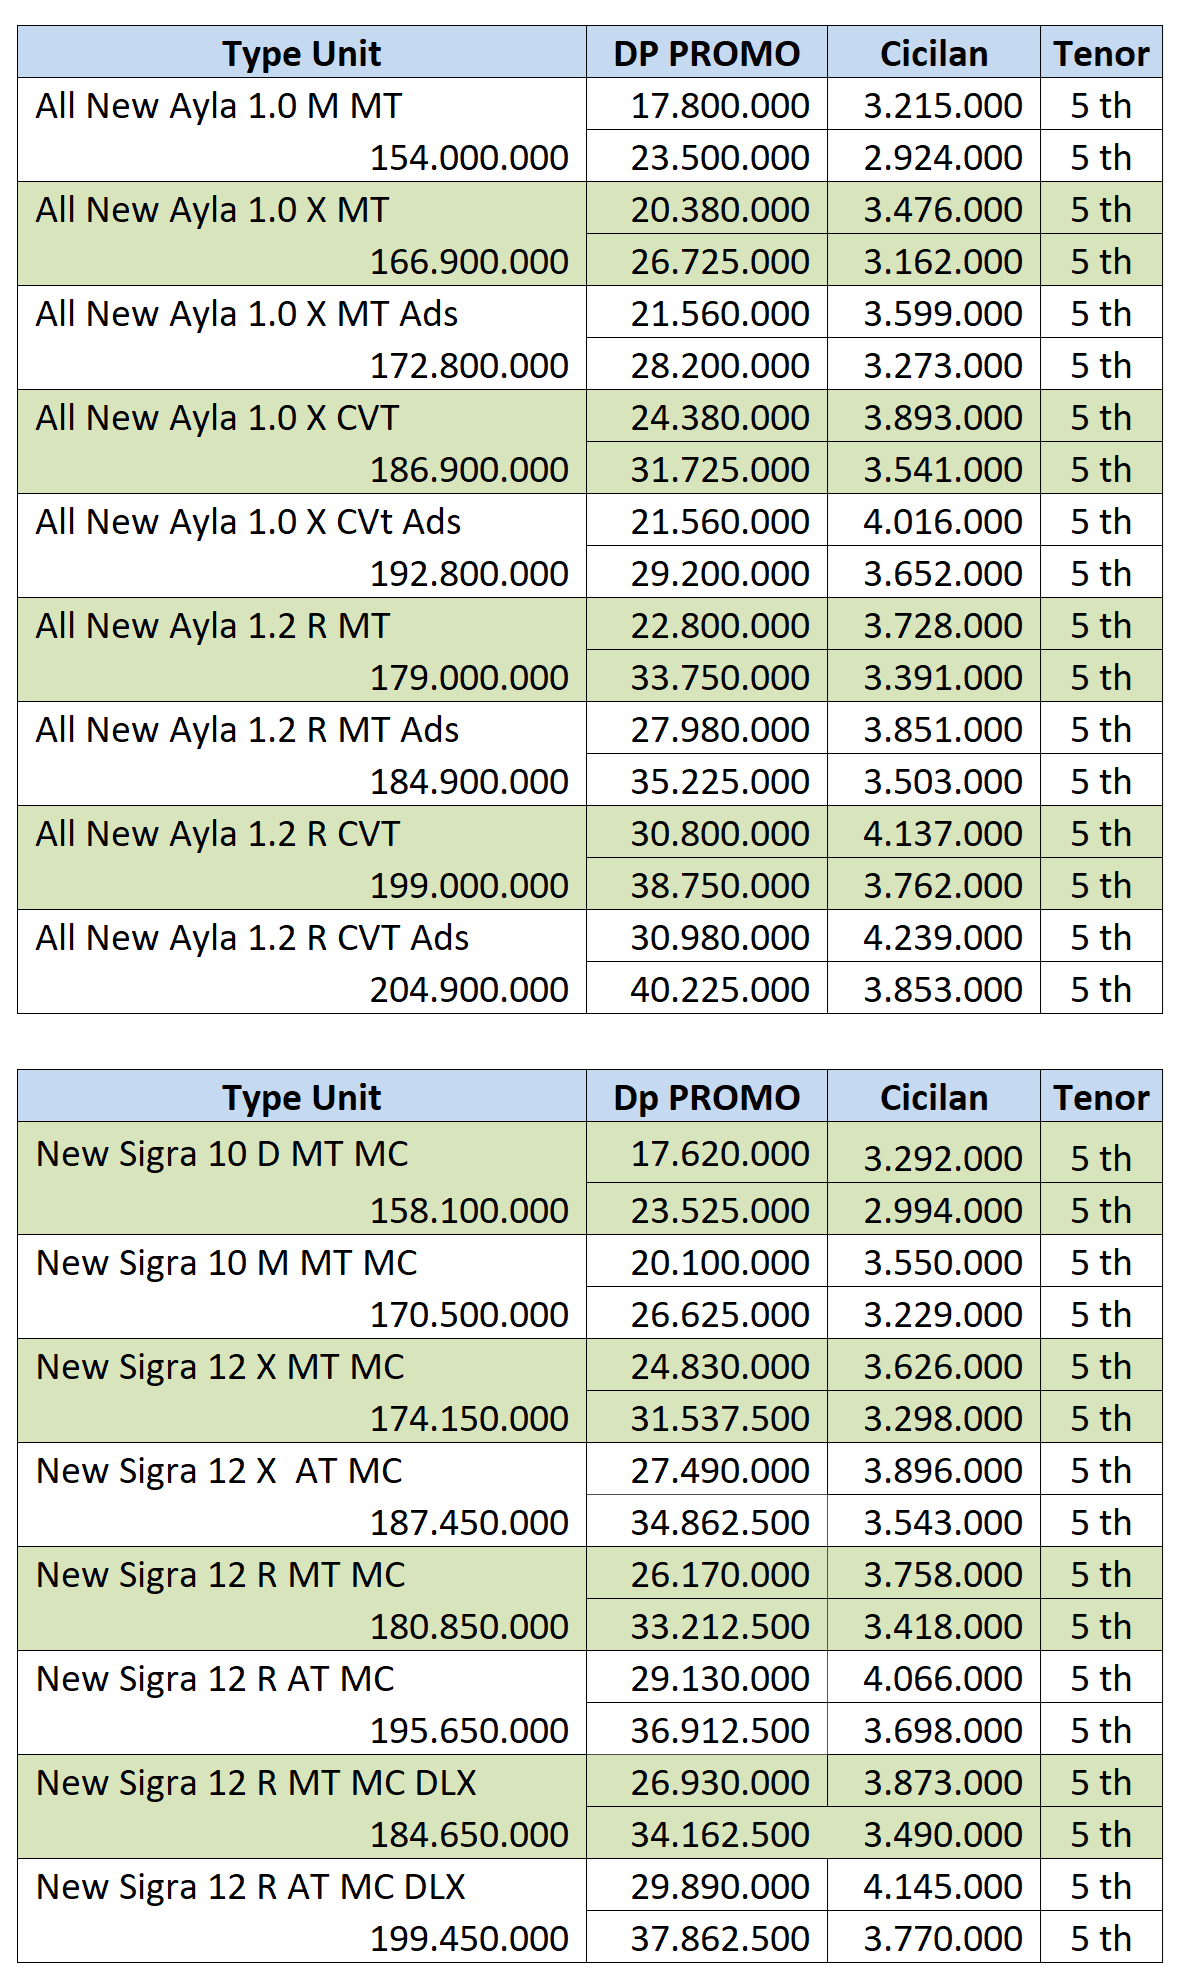Select Cicilan value 3.770.000
The height and width of the screenshot is (1977, 1177).
click(943, 1938)
